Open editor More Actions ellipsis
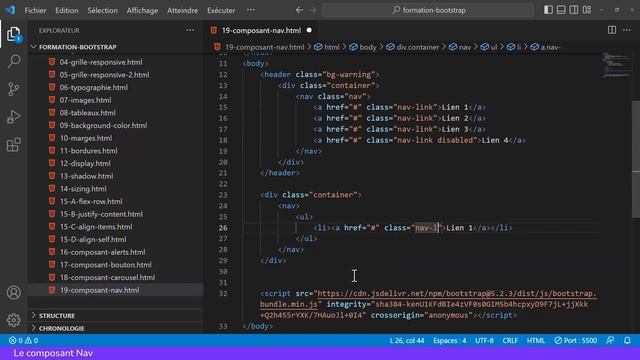Image resolution: width=640 pixels, height=360 pixels. 627,30
